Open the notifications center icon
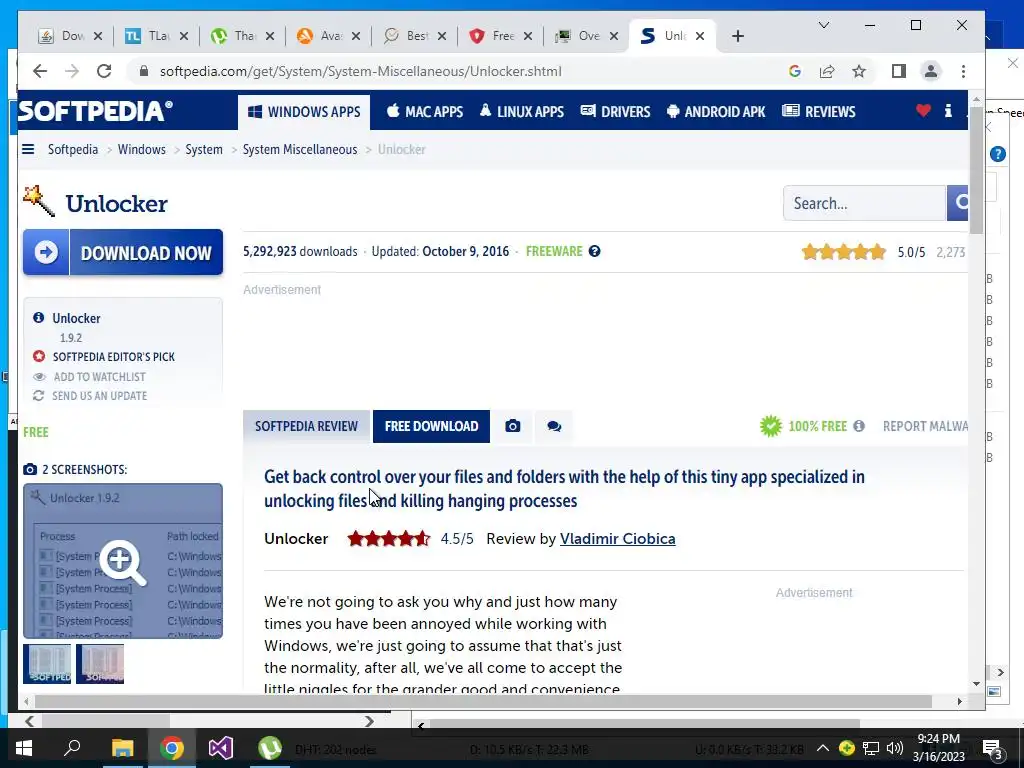Viewport: 1024px width, 768px height. tap(993, 748)
